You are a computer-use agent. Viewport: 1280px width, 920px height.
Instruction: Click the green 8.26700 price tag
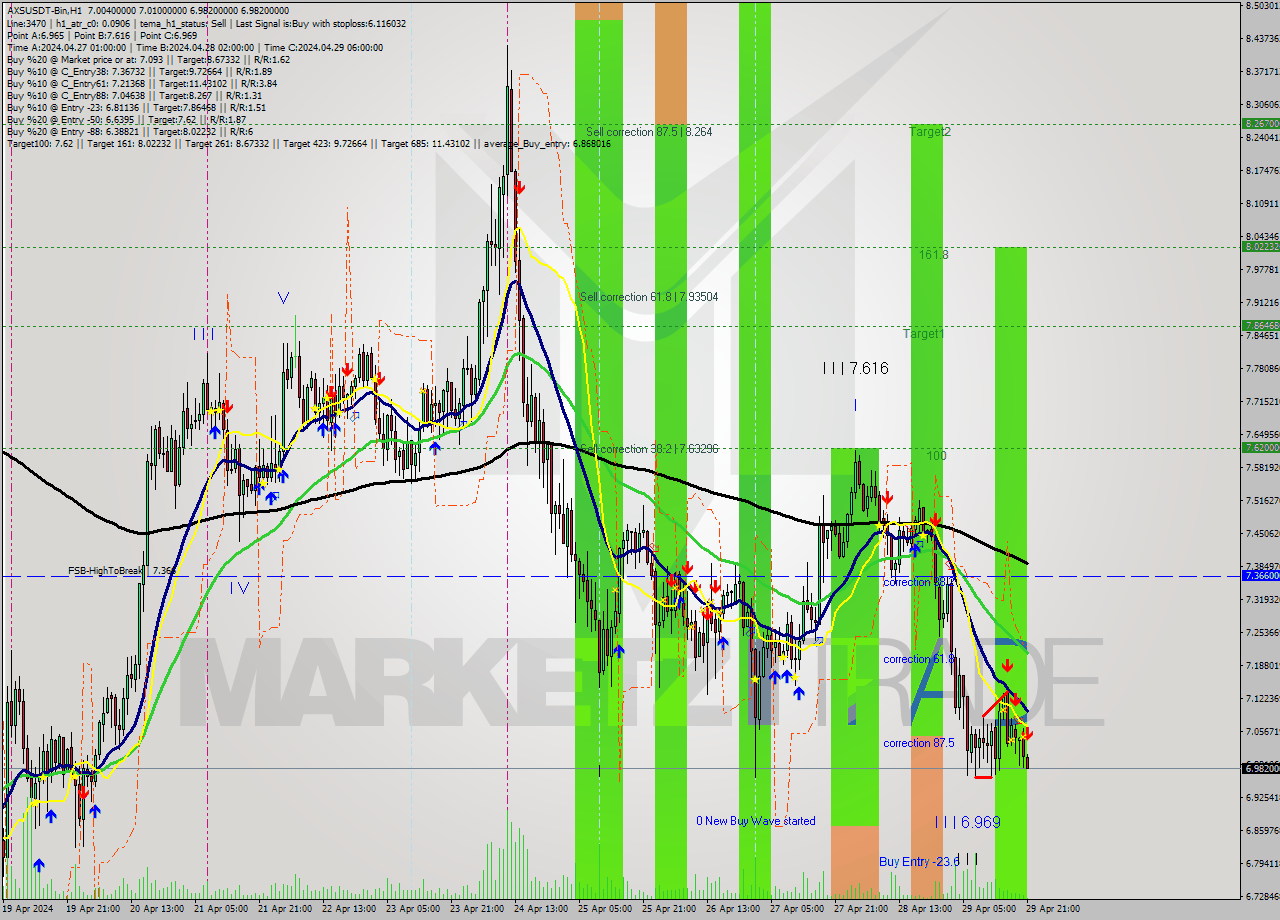tap(1260, 123)
